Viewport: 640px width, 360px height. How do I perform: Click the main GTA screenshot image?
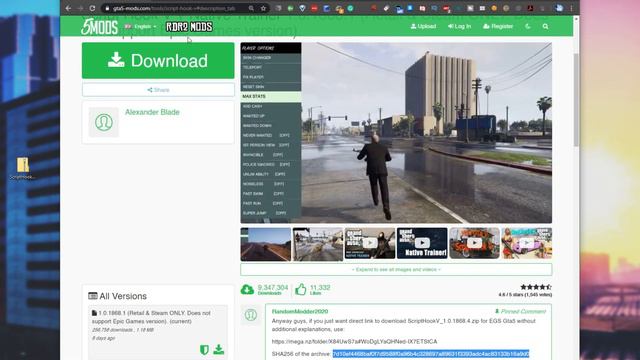(x=396, y=133)
